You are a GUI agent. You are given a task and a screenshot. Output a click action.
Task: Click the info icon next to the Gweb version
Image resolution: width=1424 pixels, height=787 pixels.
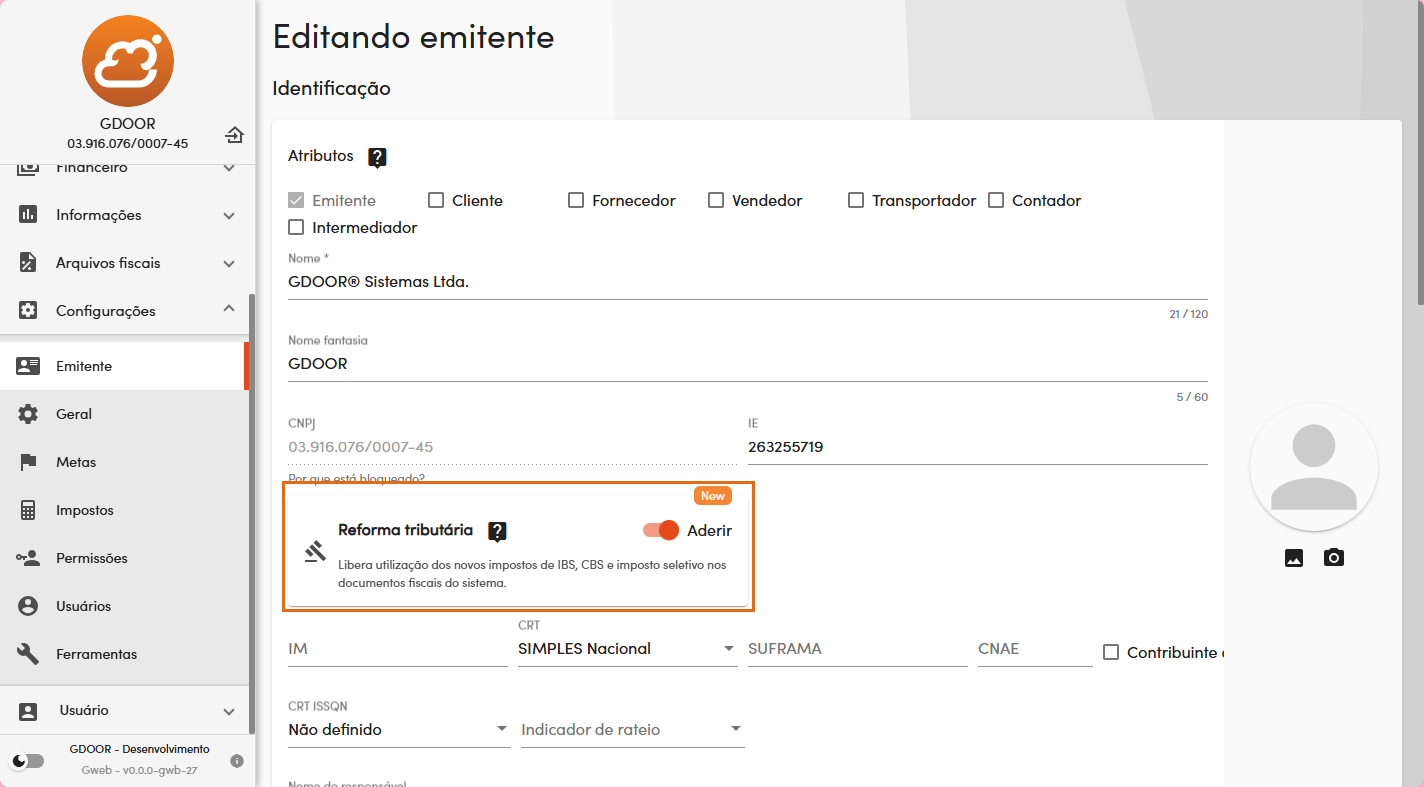[237, 761]
